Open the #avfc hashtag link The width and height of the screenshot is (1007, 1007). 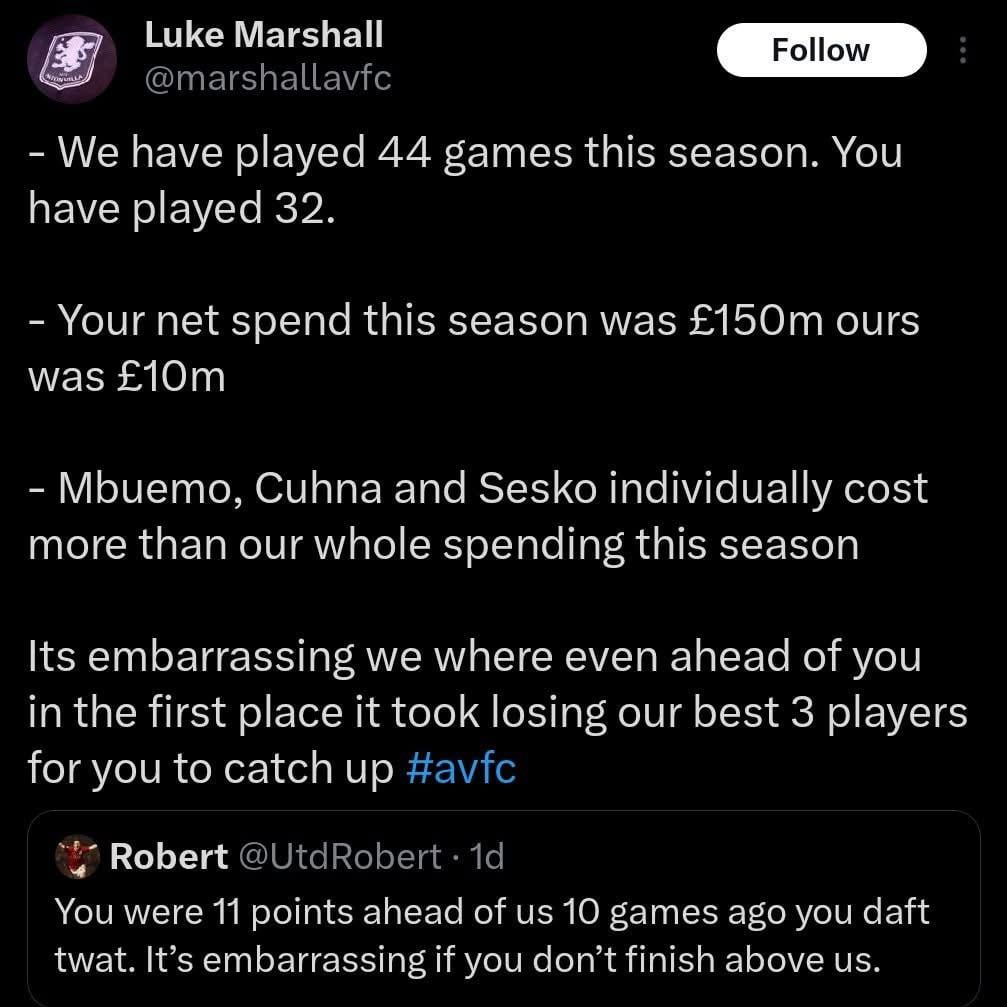(x=461, y=768)
